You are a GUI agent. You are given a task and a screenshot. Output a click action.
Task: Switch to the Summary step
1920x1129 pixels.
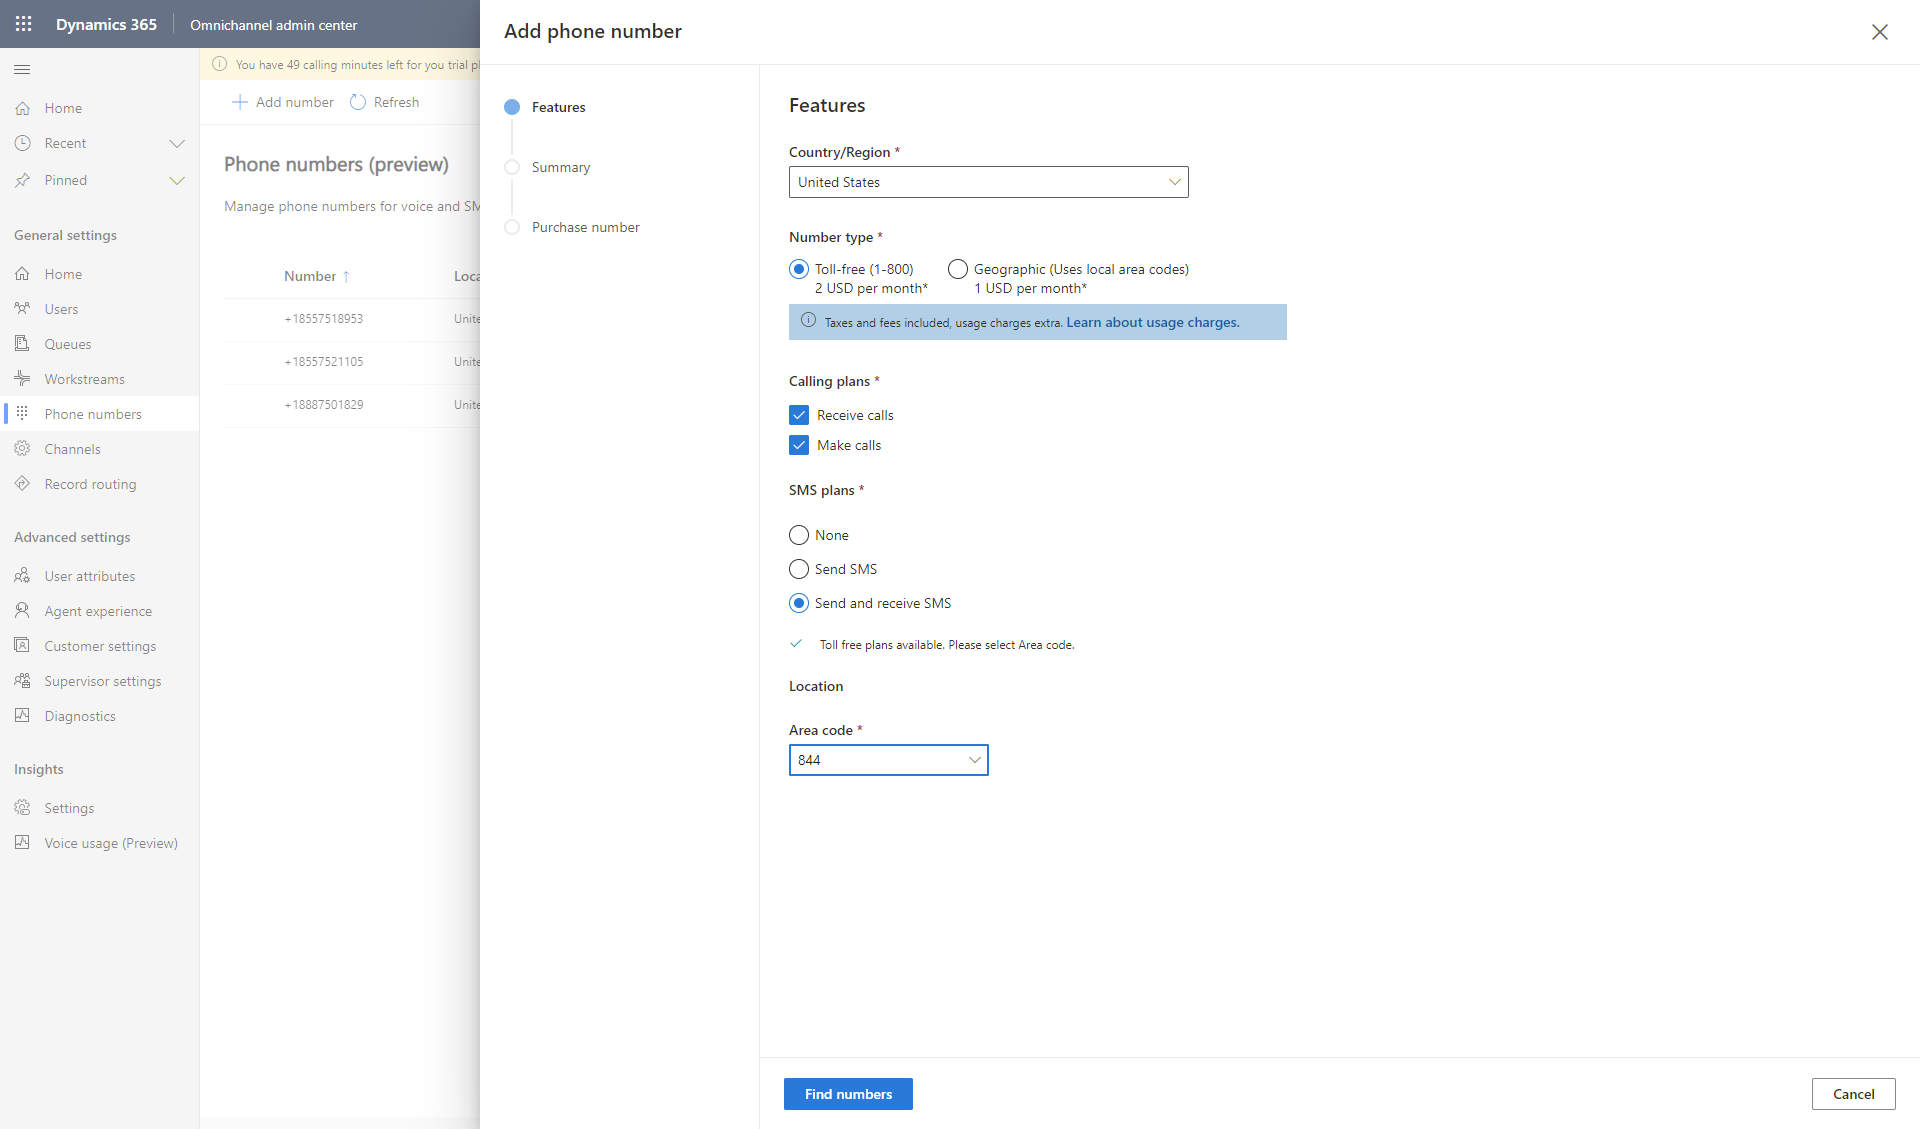[560, 167]
